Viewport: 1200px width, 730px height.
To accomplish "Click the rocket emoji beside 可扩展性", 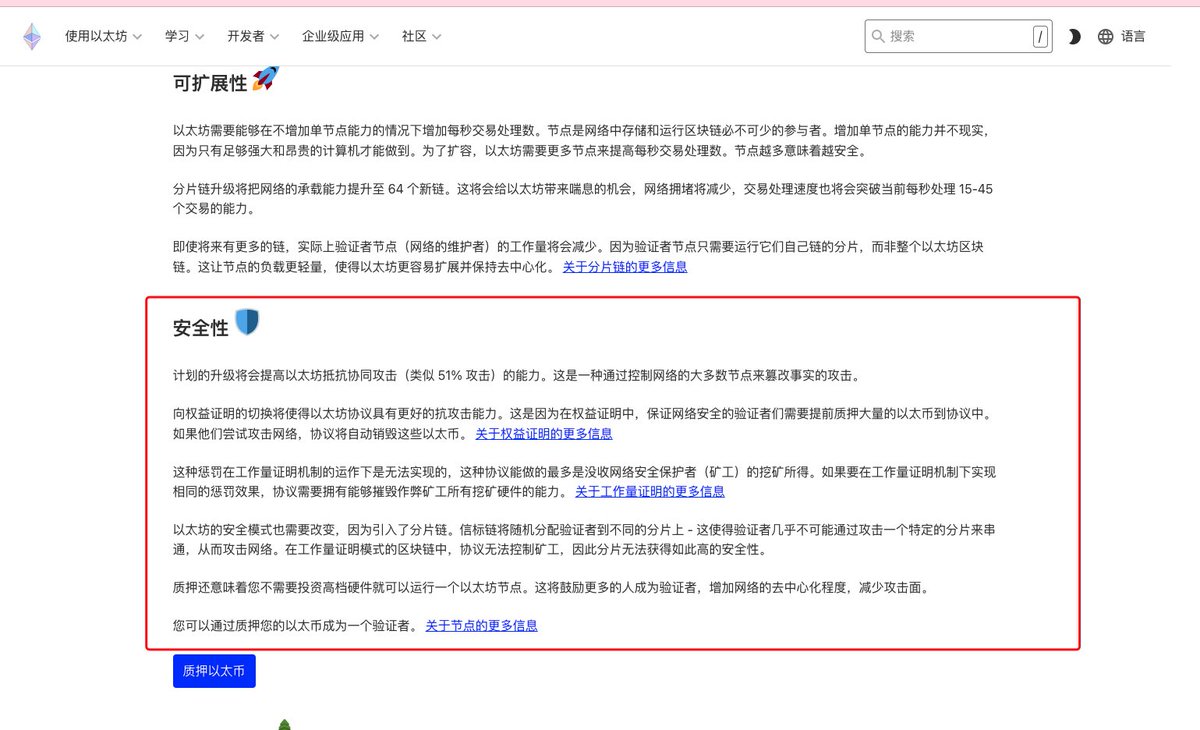I will coord(265,79).
